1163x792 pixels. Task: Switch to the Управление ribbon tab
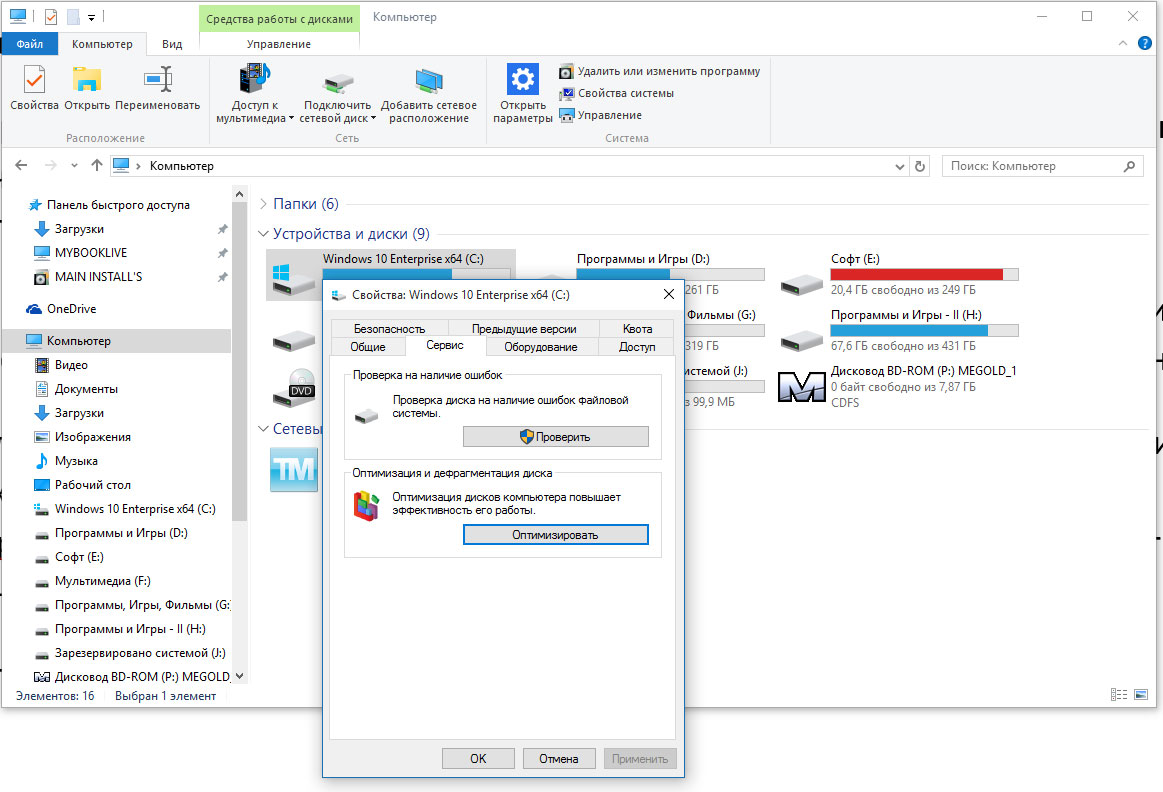coord(279,44)
